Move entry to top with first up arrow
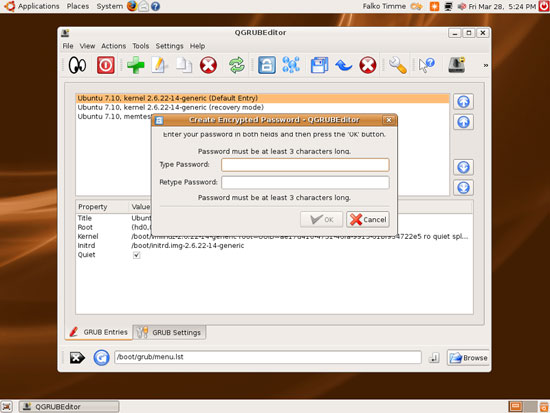This screenshot has width=550, height=413. 463,102
